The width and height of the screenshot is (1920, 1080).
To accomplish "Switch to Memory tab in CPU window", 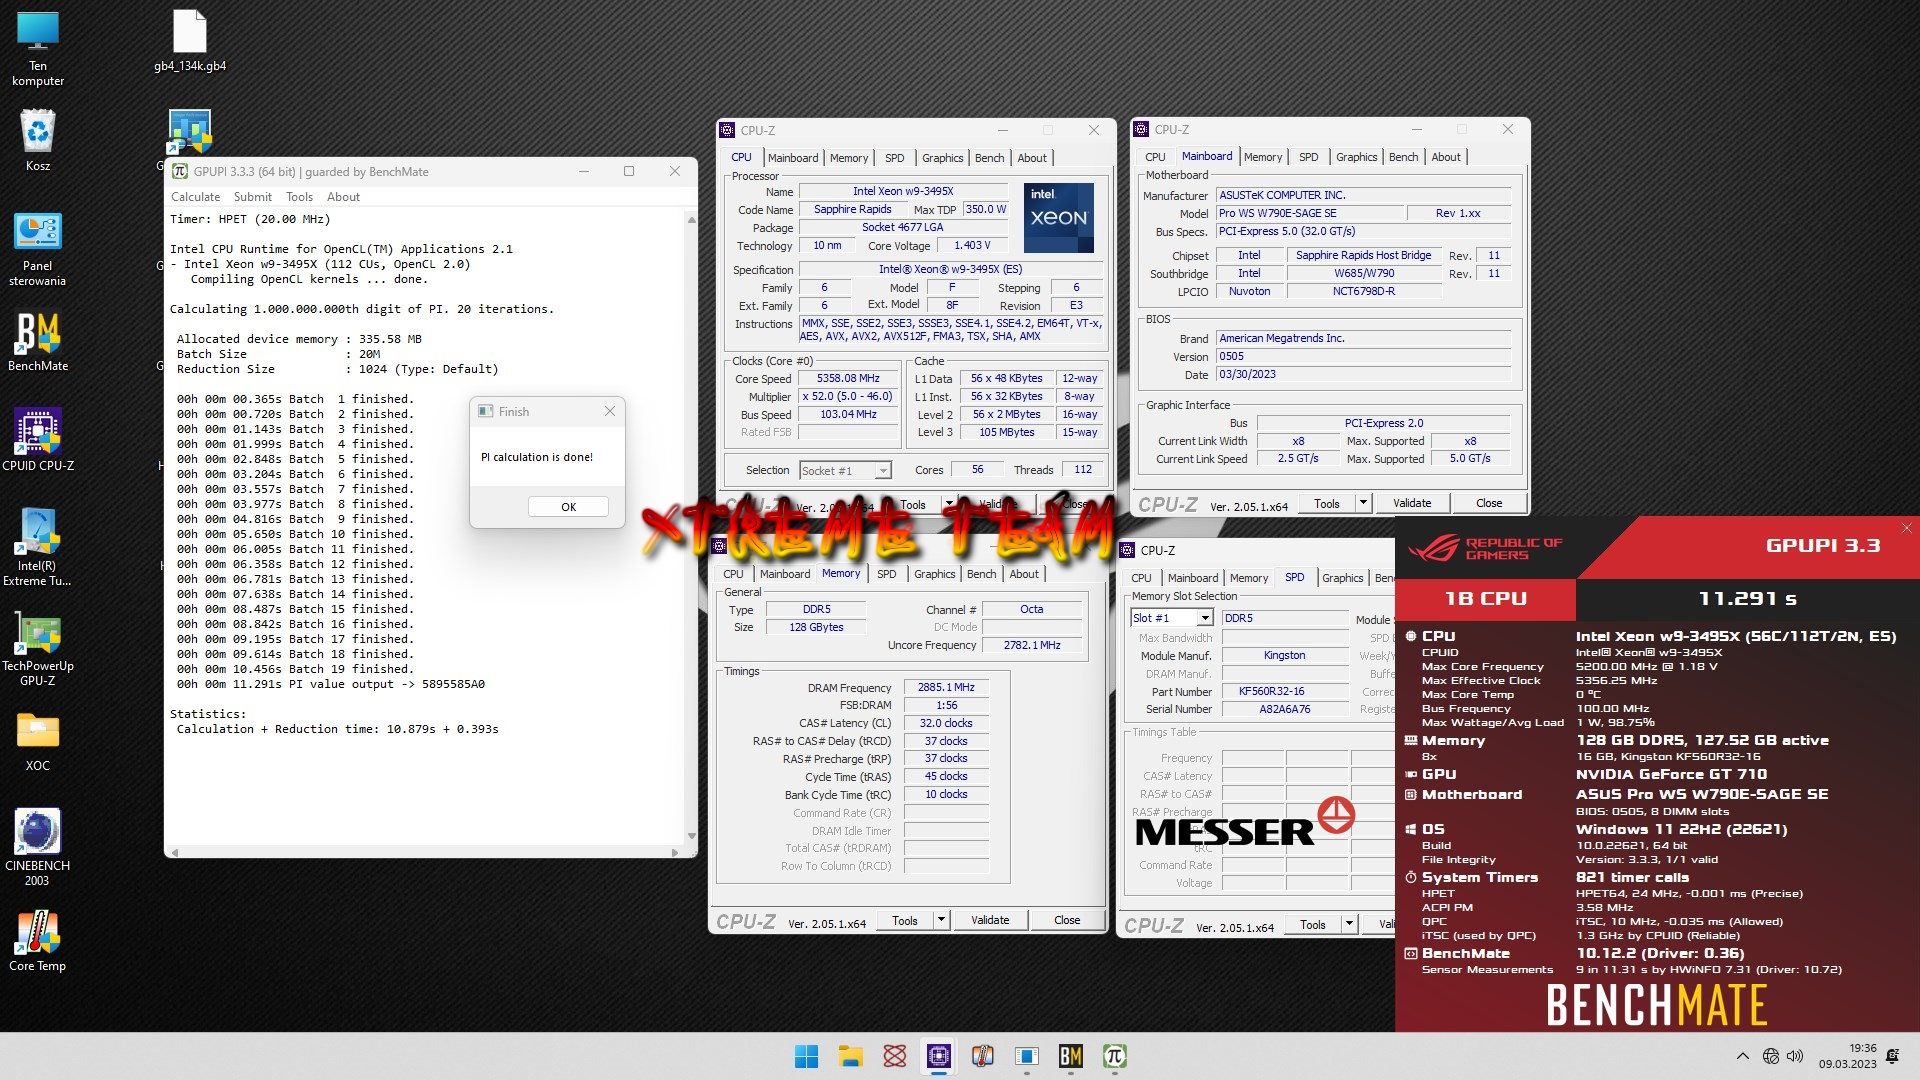I will 849,158.
